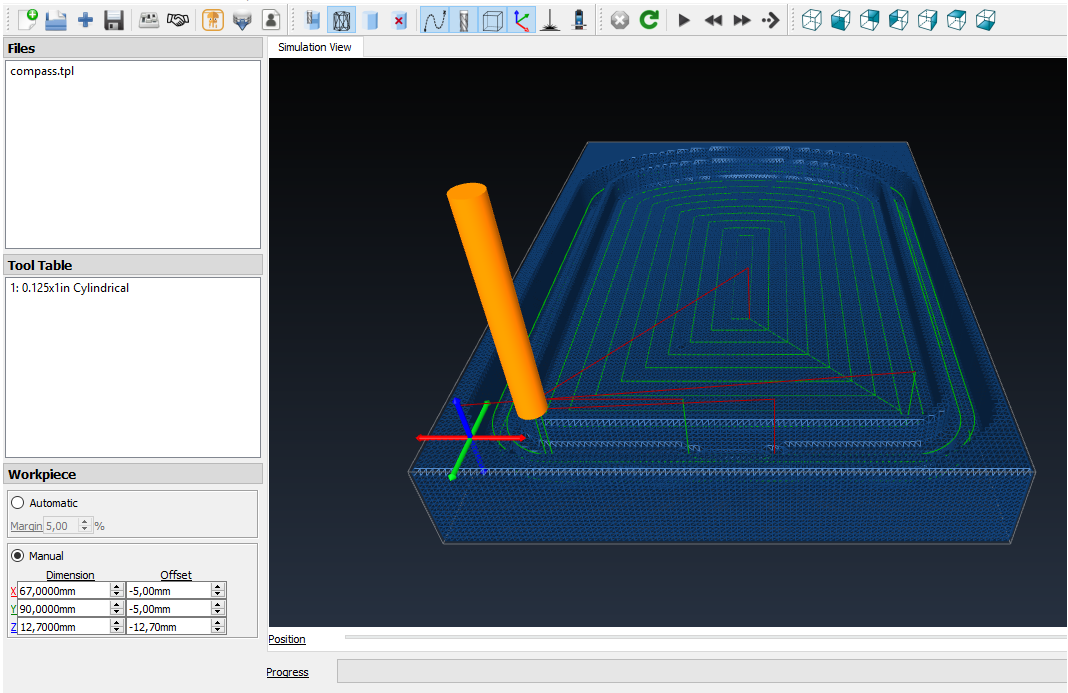This screenshot has height=693, width=1068.
Task: Click the Z offset spinner arrows
Action: [218, 627]
